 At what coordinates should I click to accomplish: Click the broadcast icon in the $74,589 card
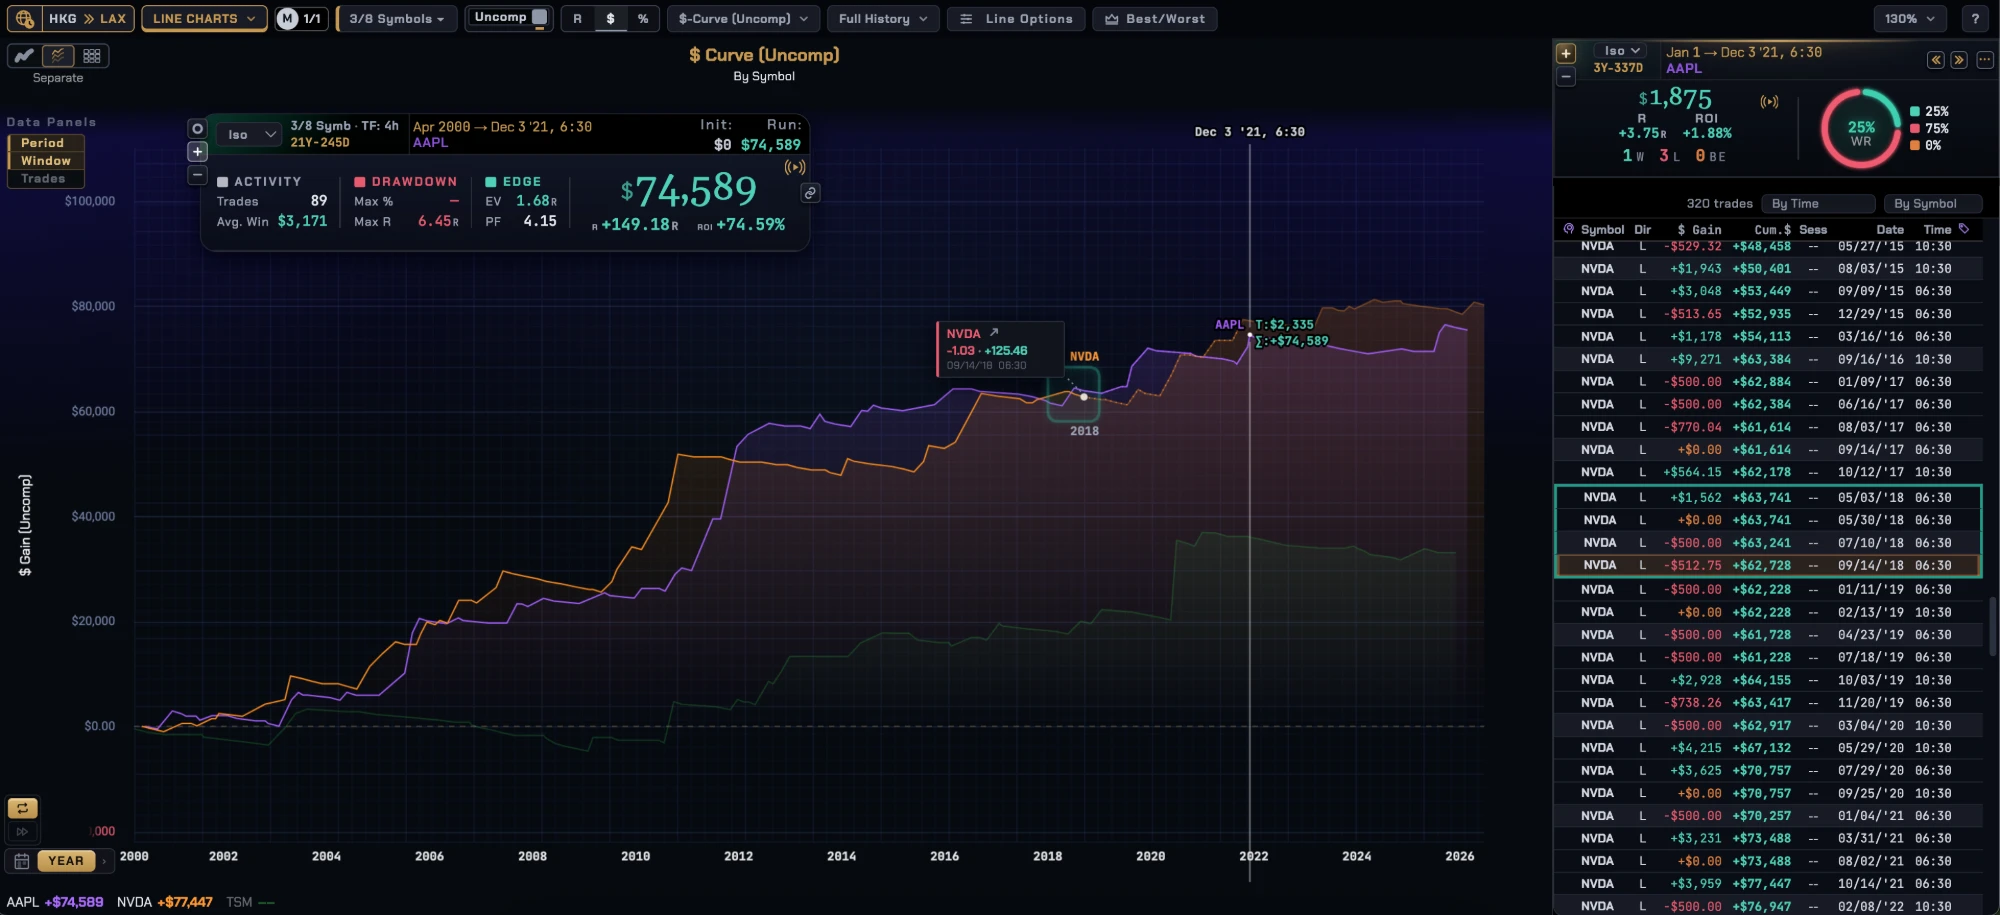[x=795, y=167]
